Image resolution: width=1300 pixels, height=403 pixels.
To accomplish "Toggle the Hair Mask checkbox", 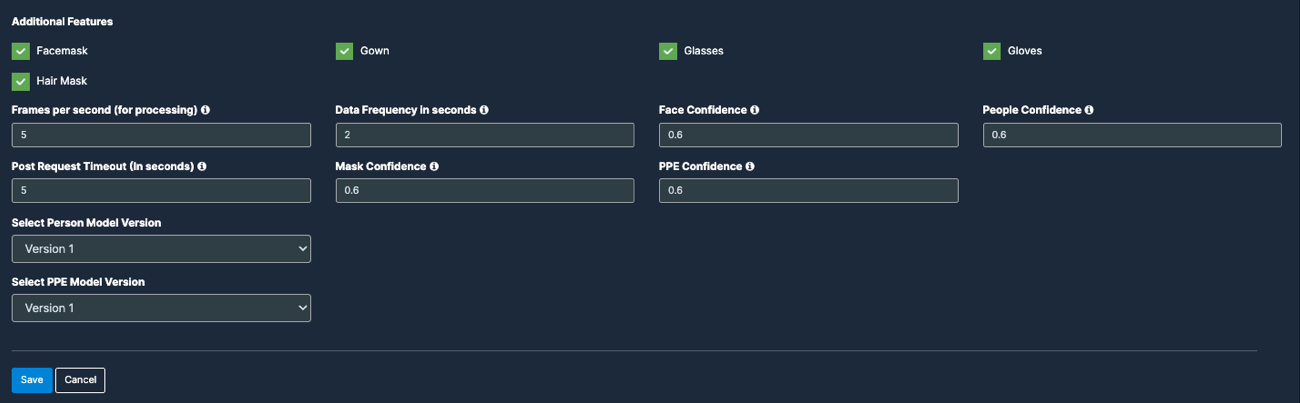I will [21, 81].
